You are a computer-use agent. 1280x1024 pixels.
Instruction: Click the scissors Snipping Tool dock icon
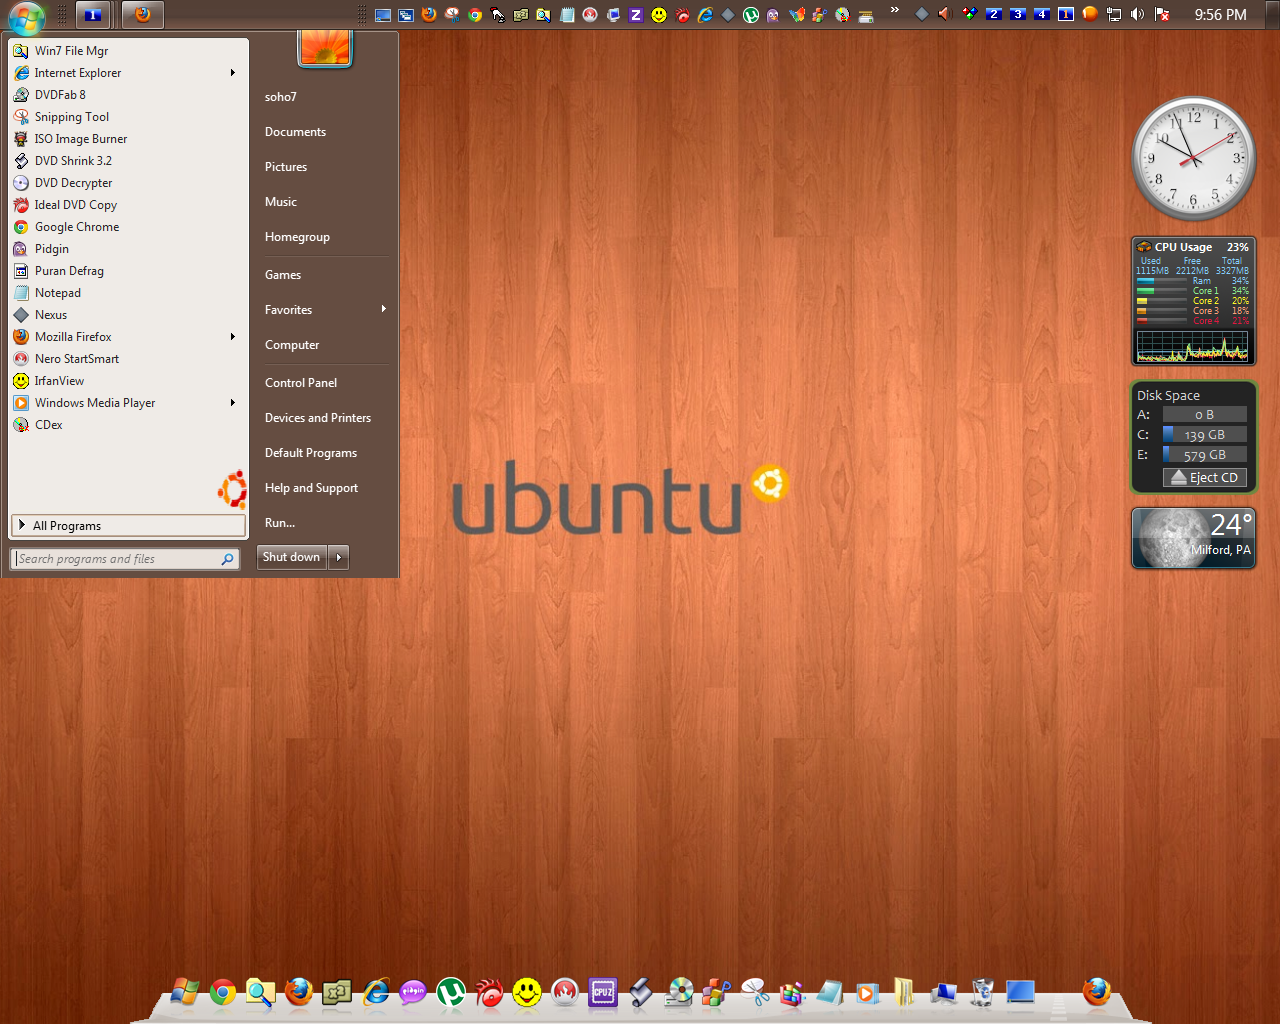point(755,992)
